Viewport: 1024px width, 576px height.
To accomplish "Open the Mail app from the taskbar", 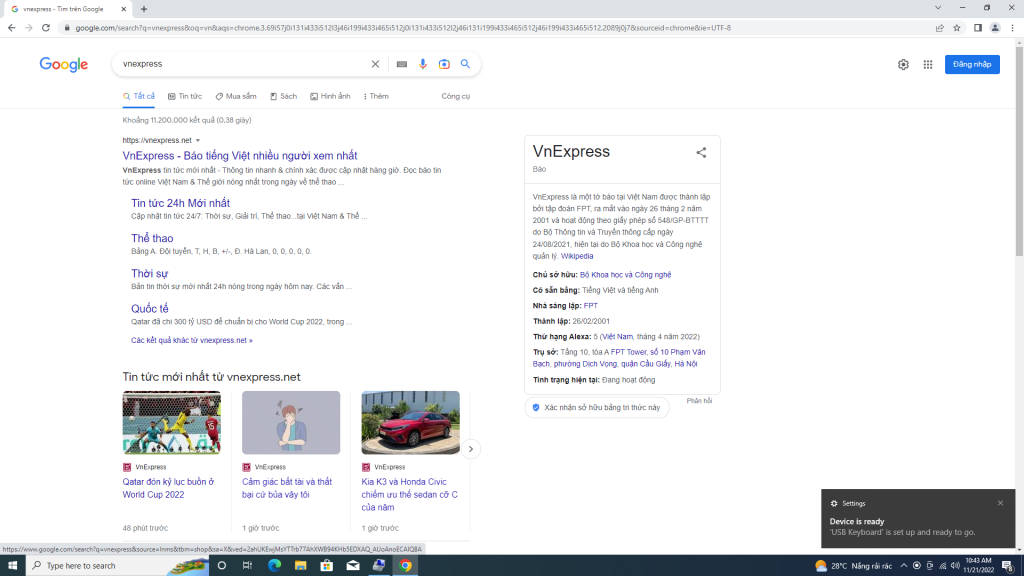I will tap(353, 566).
